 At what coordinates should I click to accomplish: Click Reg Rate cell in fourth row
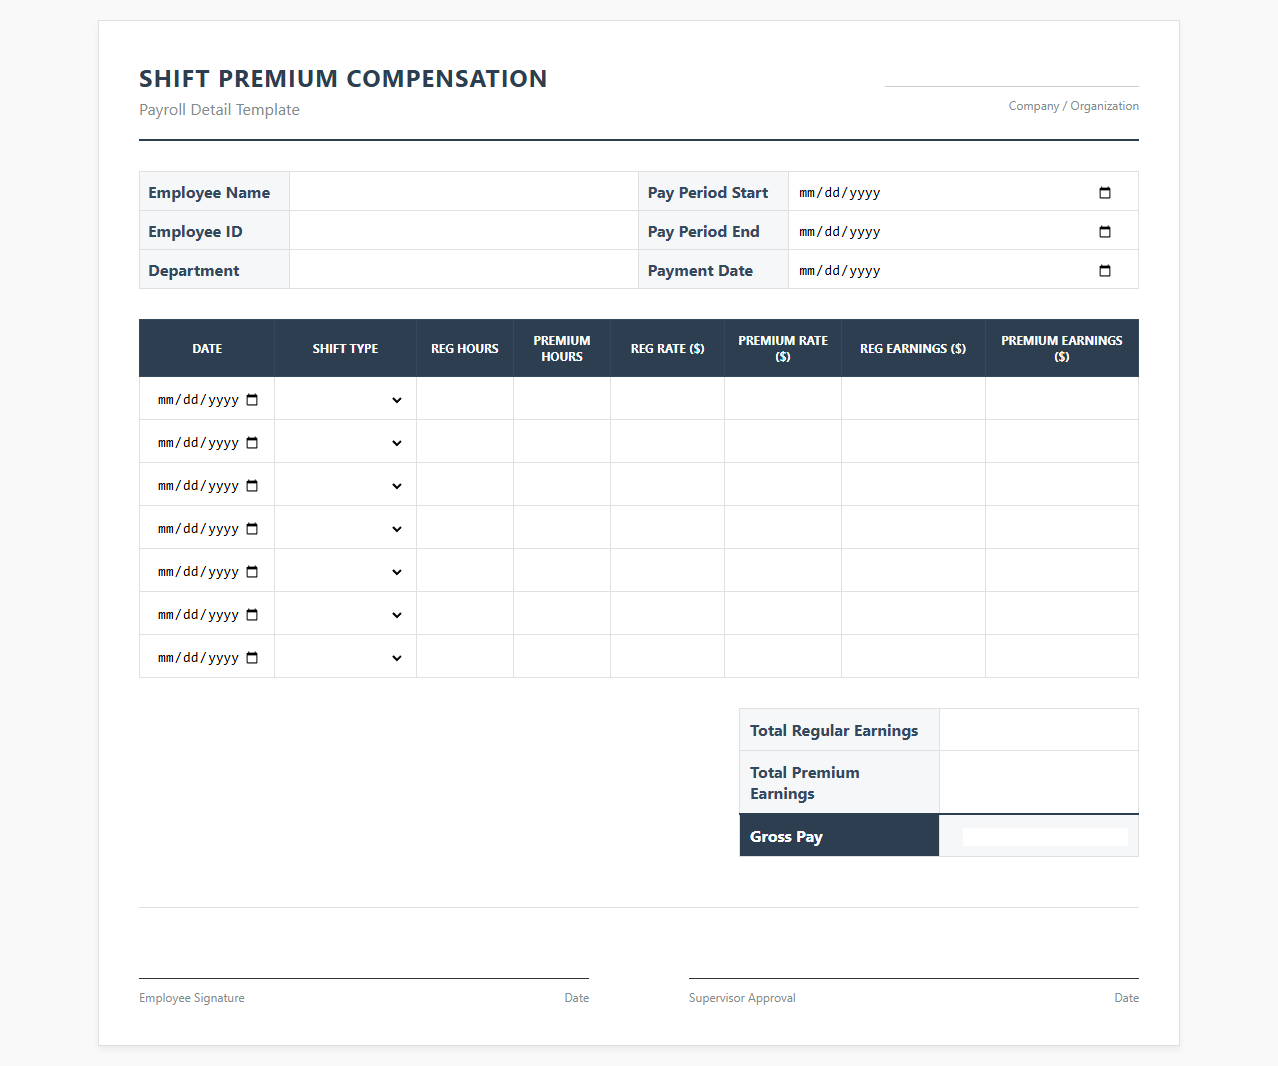[x=667, y=528]
